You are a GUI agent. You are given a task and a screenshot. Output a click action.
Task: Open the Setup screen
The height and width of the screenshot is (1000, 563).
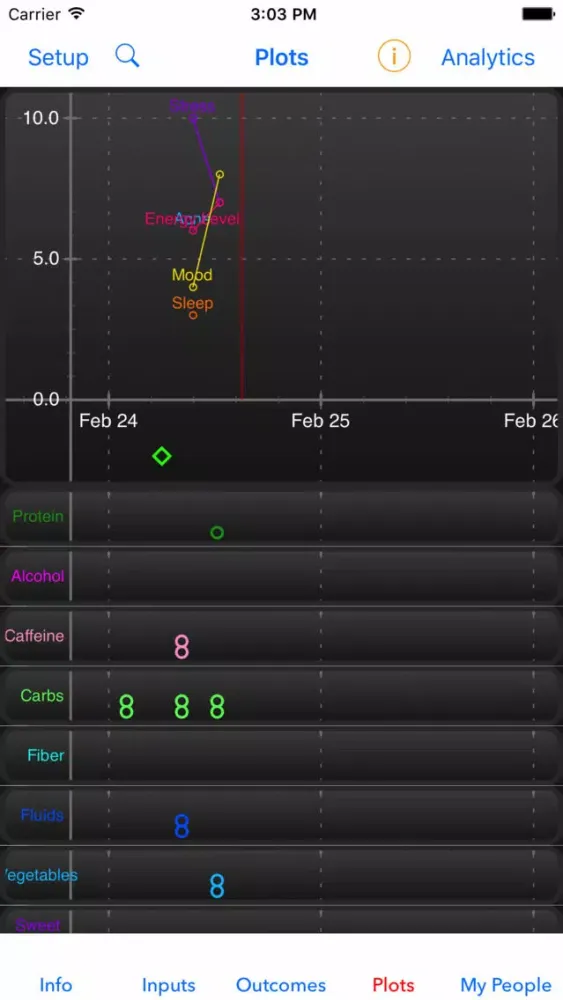coord(58,57)
